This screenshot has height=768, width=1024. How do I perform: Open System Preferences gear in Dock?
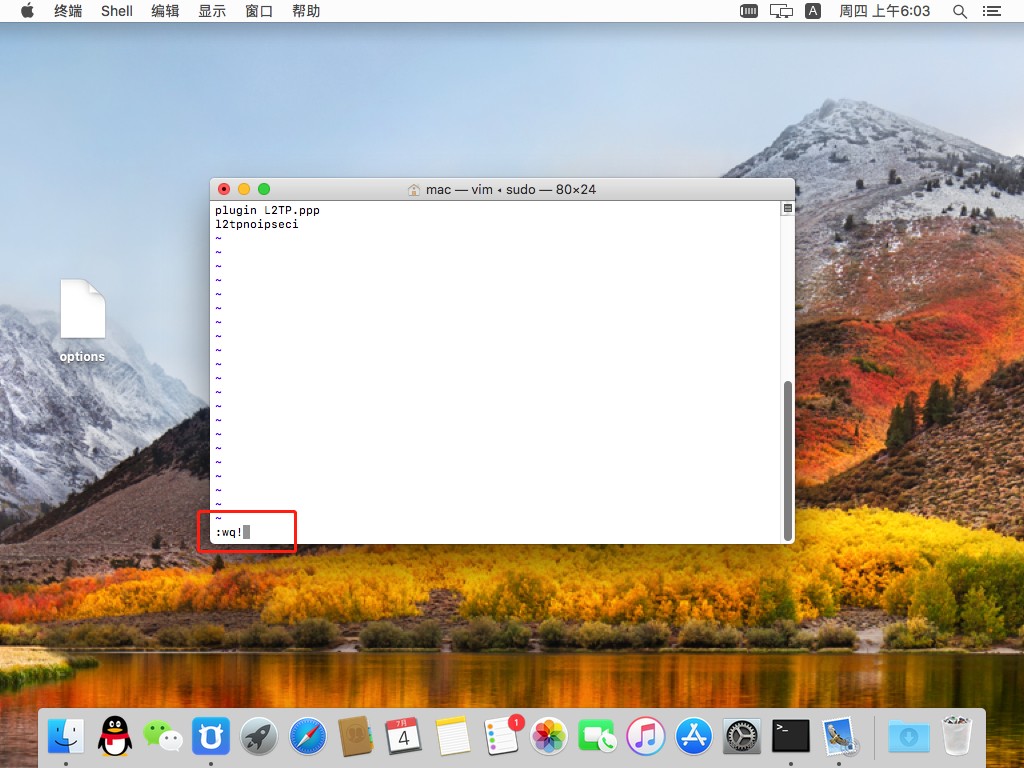[x=742, y=737]
